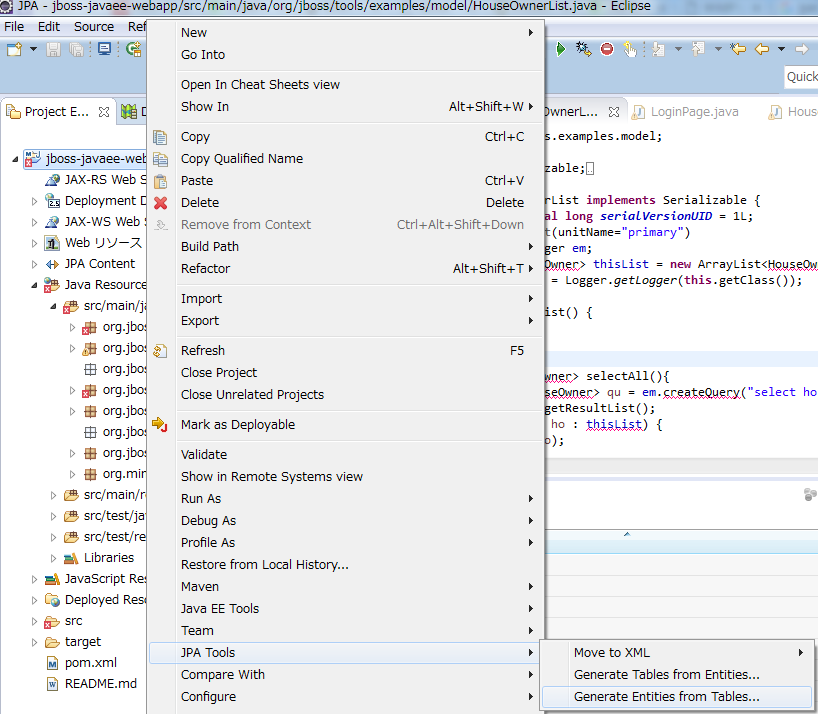Select JPA Tools in context menu
Viewport: 818px width, 714px height.
(x=345, y=653)
